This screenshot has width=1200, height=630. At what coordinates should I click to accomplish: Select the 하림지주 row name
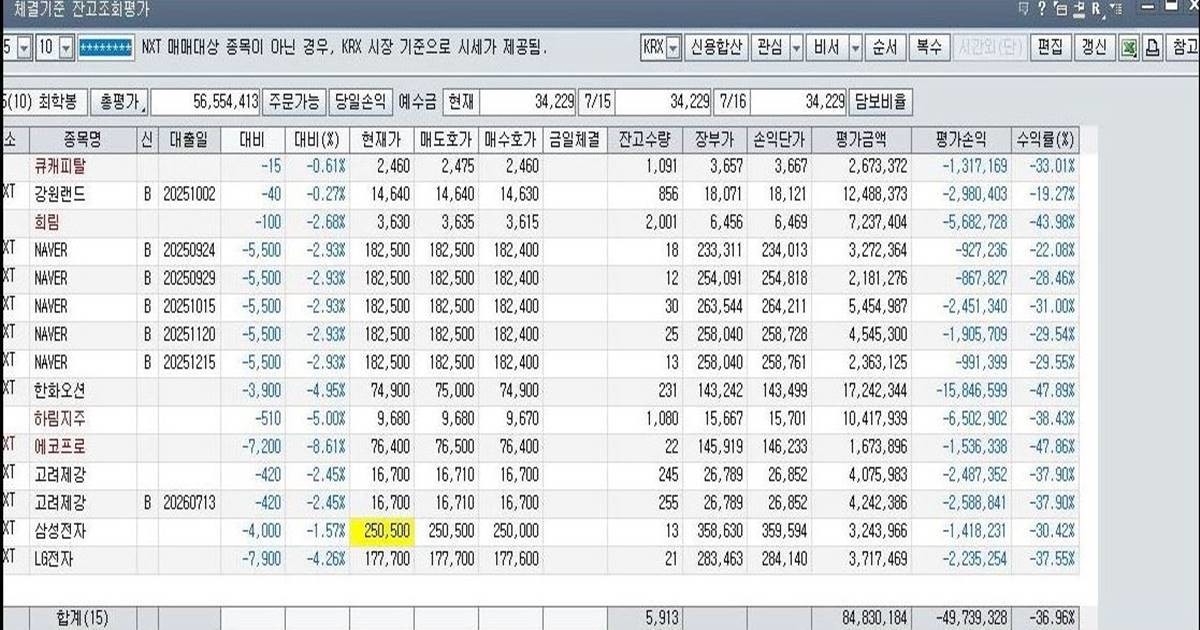tap(60, 418)
